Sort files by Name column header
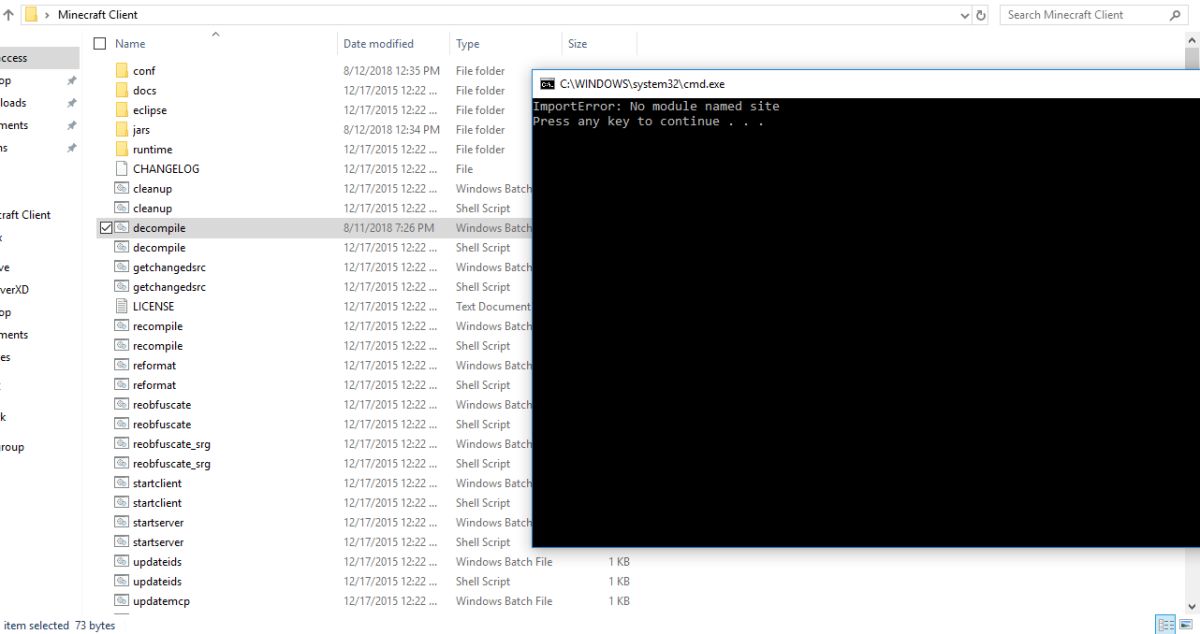 (130, 44)
